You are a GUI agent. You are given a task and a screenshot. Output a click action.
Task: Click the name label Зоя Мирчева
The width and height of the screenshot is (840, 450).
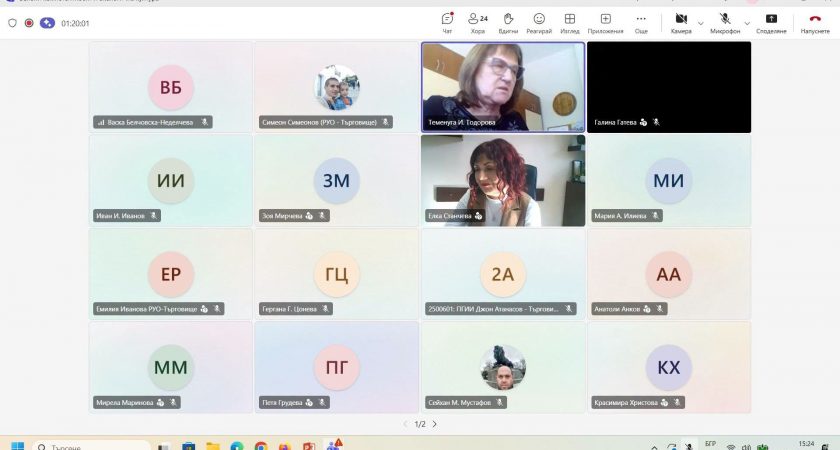coord(282,216)
